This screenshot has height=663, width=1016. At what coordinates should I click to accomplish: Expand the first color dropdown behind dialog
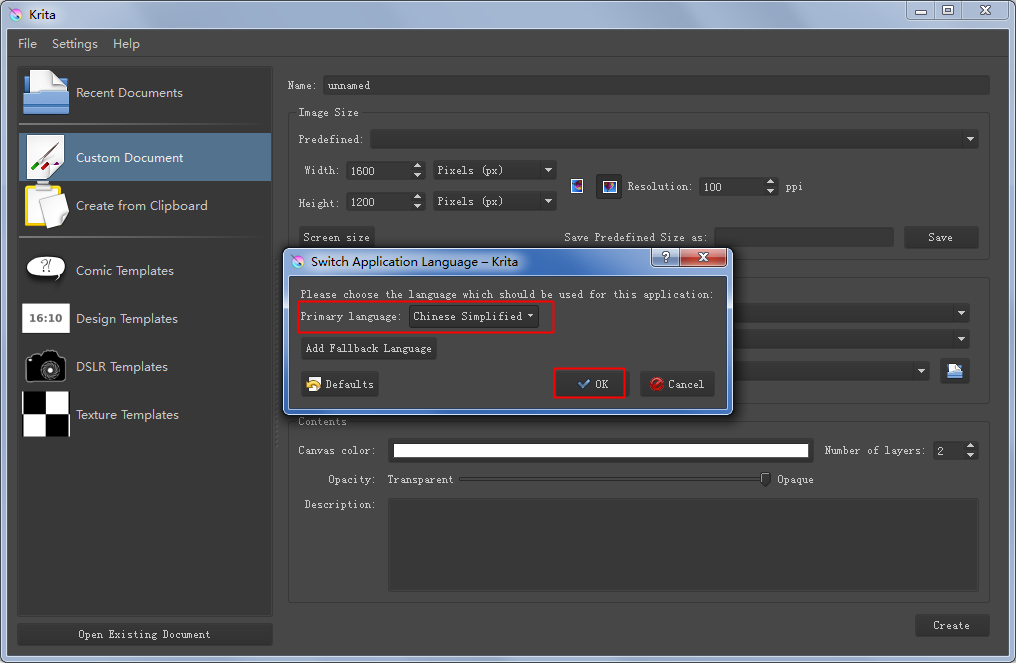(x=961, y=313)
